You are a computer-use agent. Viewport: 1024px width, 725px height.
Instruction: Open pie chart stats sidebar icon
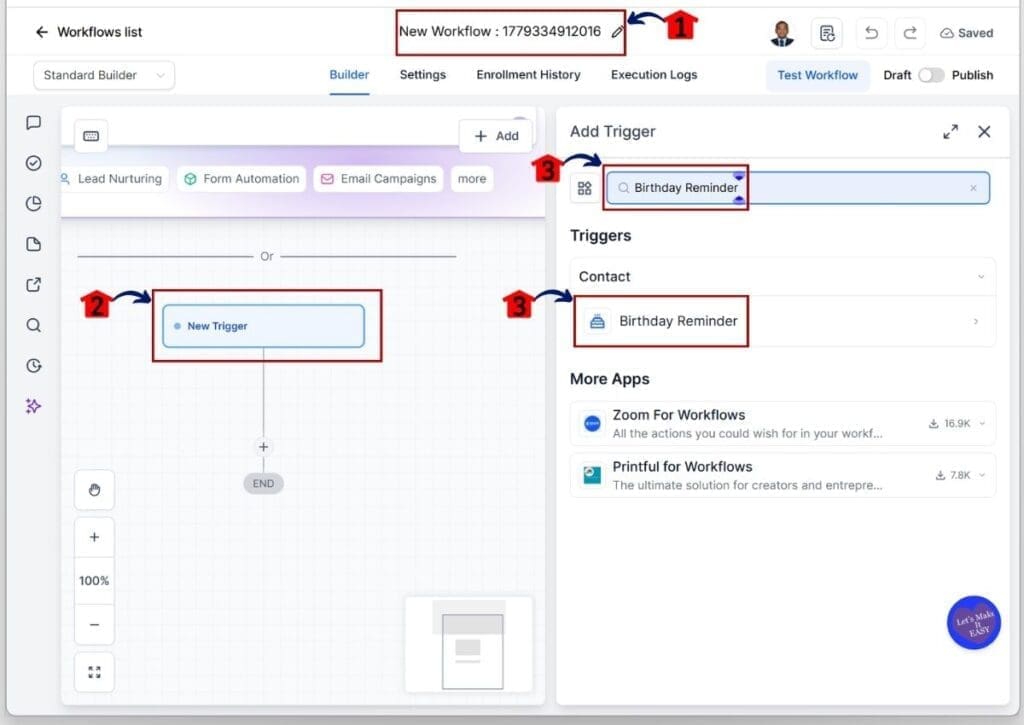coord(33,203)
